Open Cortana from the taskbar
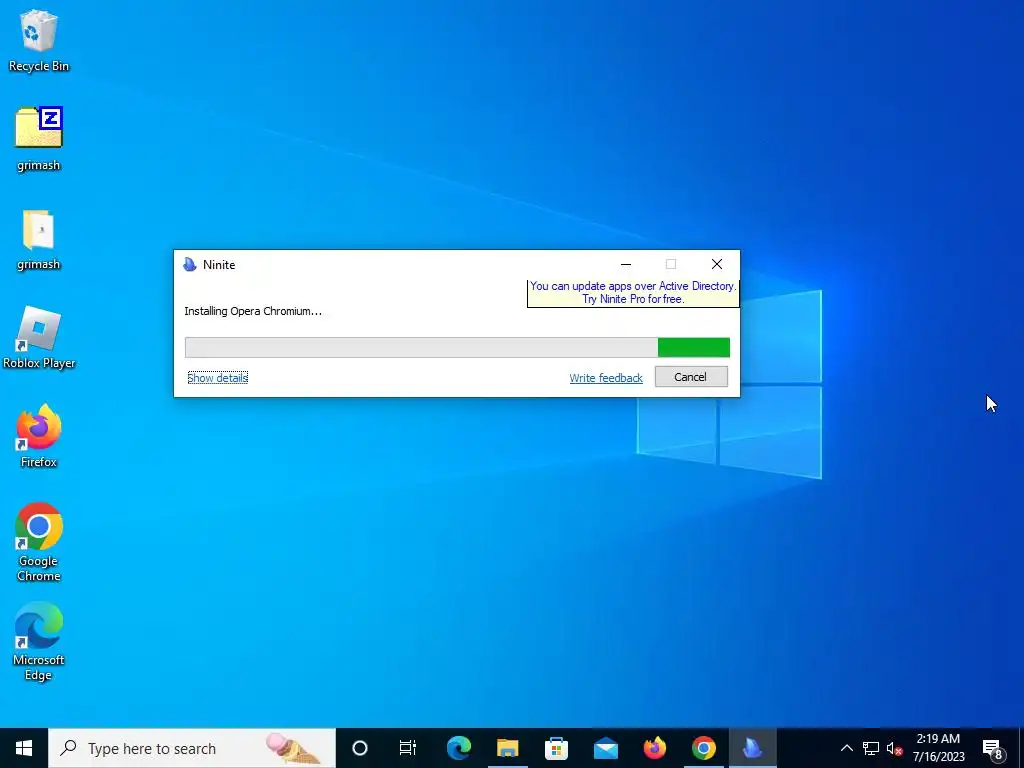The width and height of the screenshot is (1024, 768). pyautogui.click(x=360, y=748)
